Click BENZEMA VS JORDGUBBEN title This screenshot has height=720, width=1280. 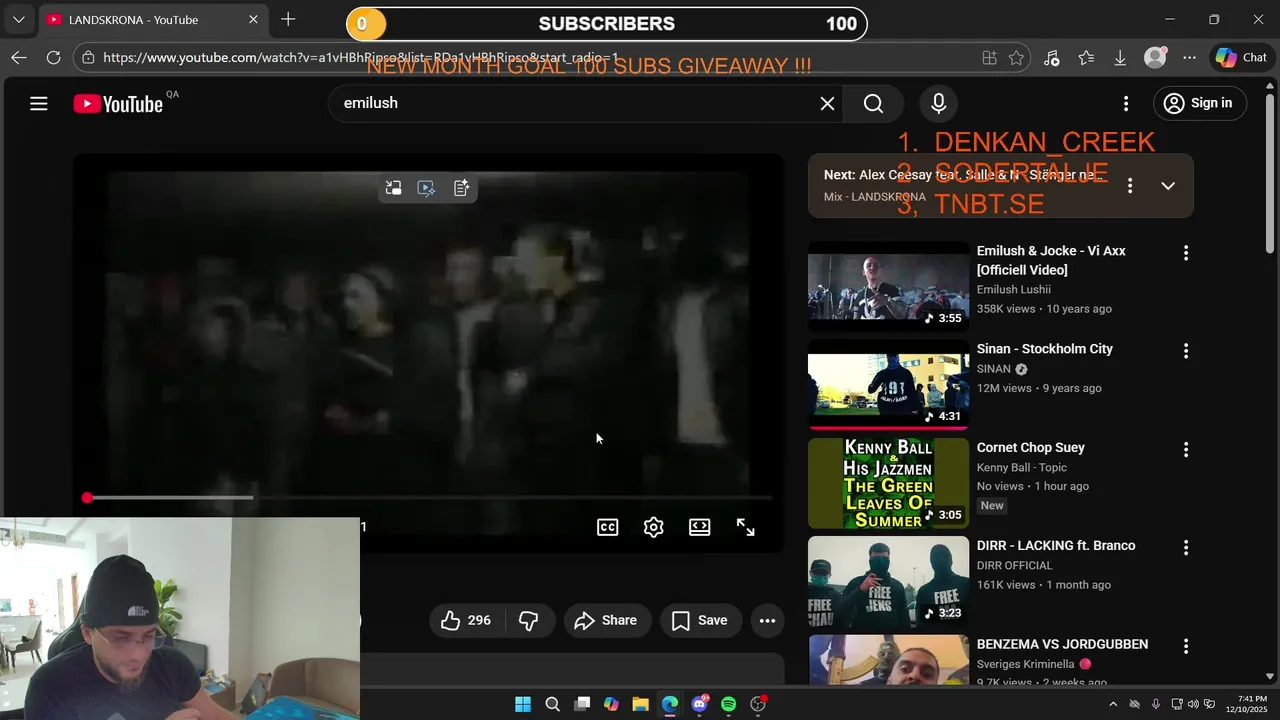click(x=1062, y=645)
